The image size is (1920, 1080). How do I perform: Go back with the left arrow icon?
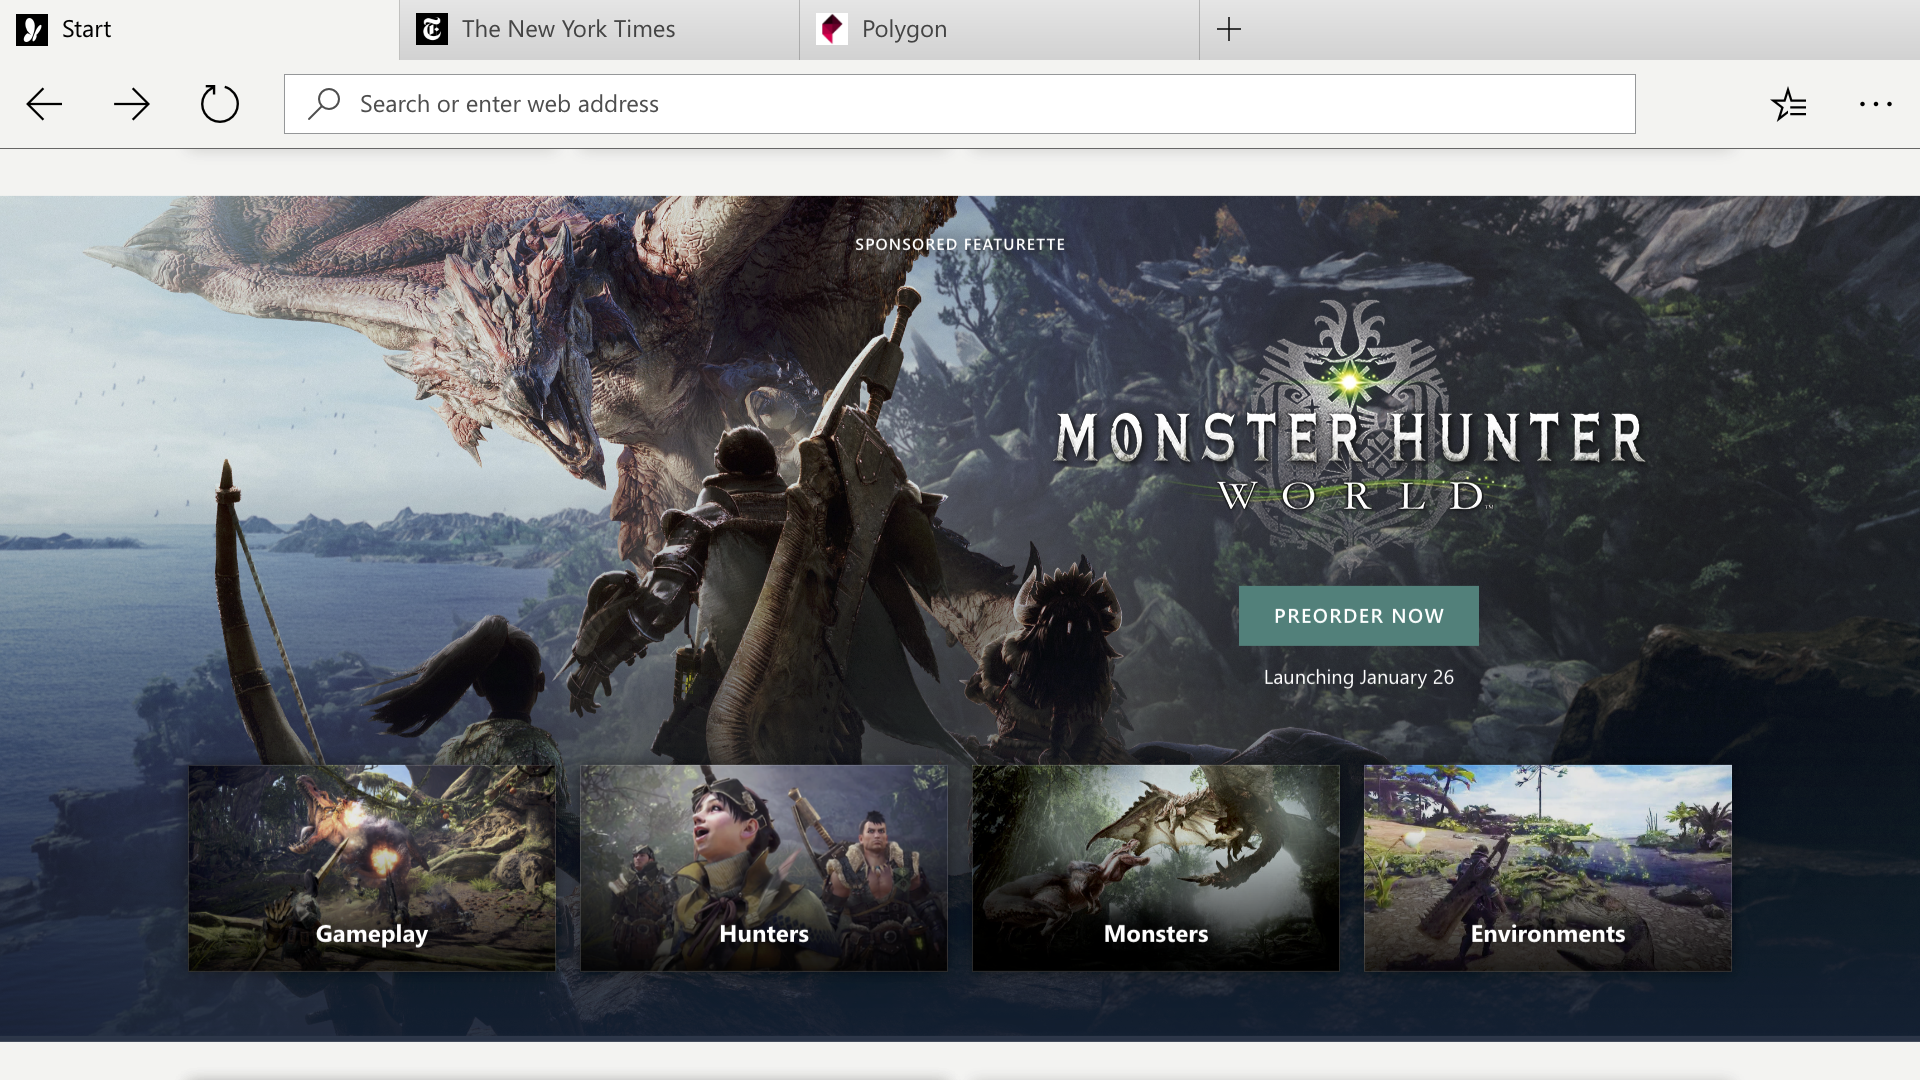click(x=44, y=104)
